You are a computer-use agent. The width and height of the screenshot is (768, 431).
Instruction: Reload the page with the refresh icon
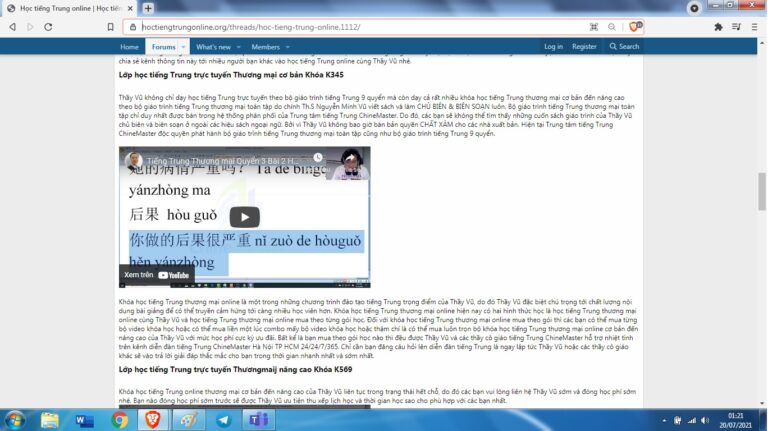click(x=47, y=27)
